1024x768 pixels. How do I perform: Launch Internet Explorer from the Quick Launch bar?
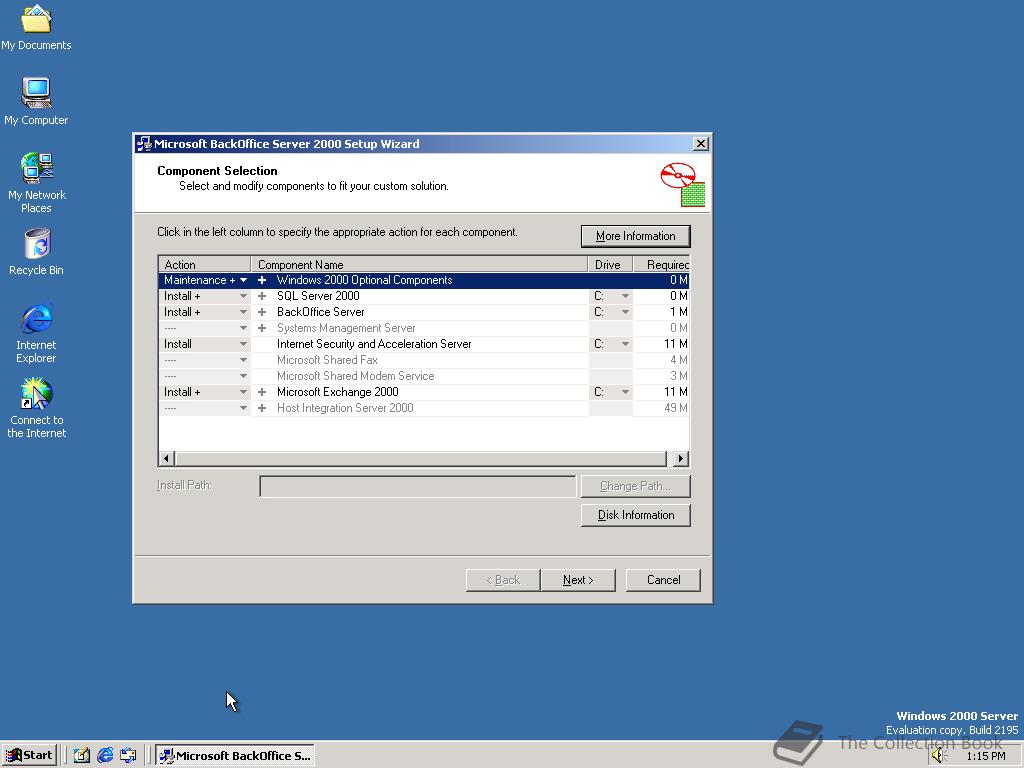(x=104, y=755)
